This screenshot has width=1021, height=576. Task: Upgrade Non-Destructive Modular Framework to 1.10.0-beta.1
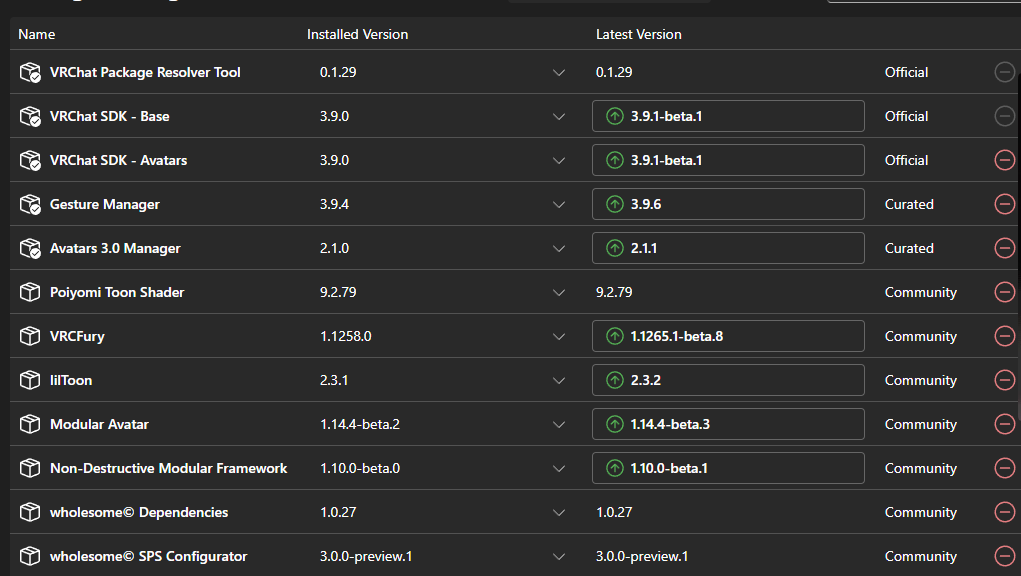[x=728, y=468]
